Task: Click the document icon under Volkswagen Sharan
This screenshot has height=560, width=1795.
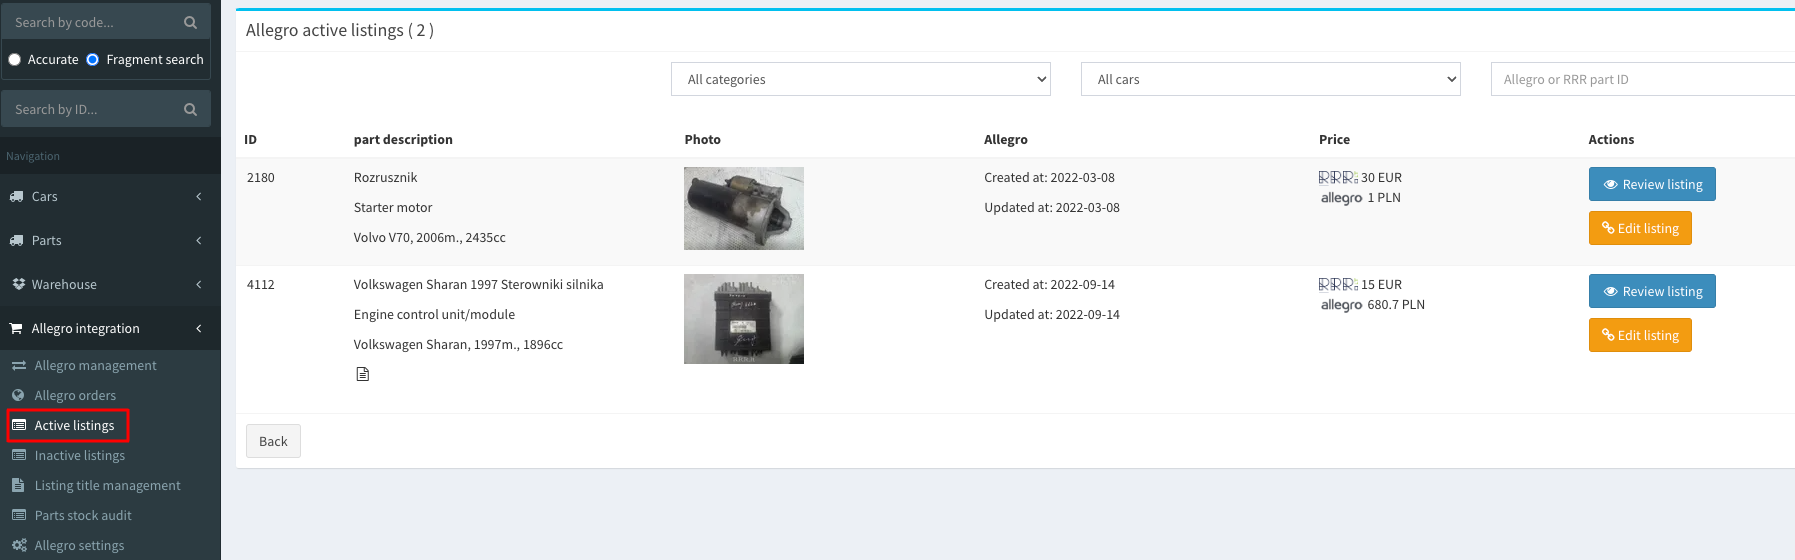Action: [363, 374]
